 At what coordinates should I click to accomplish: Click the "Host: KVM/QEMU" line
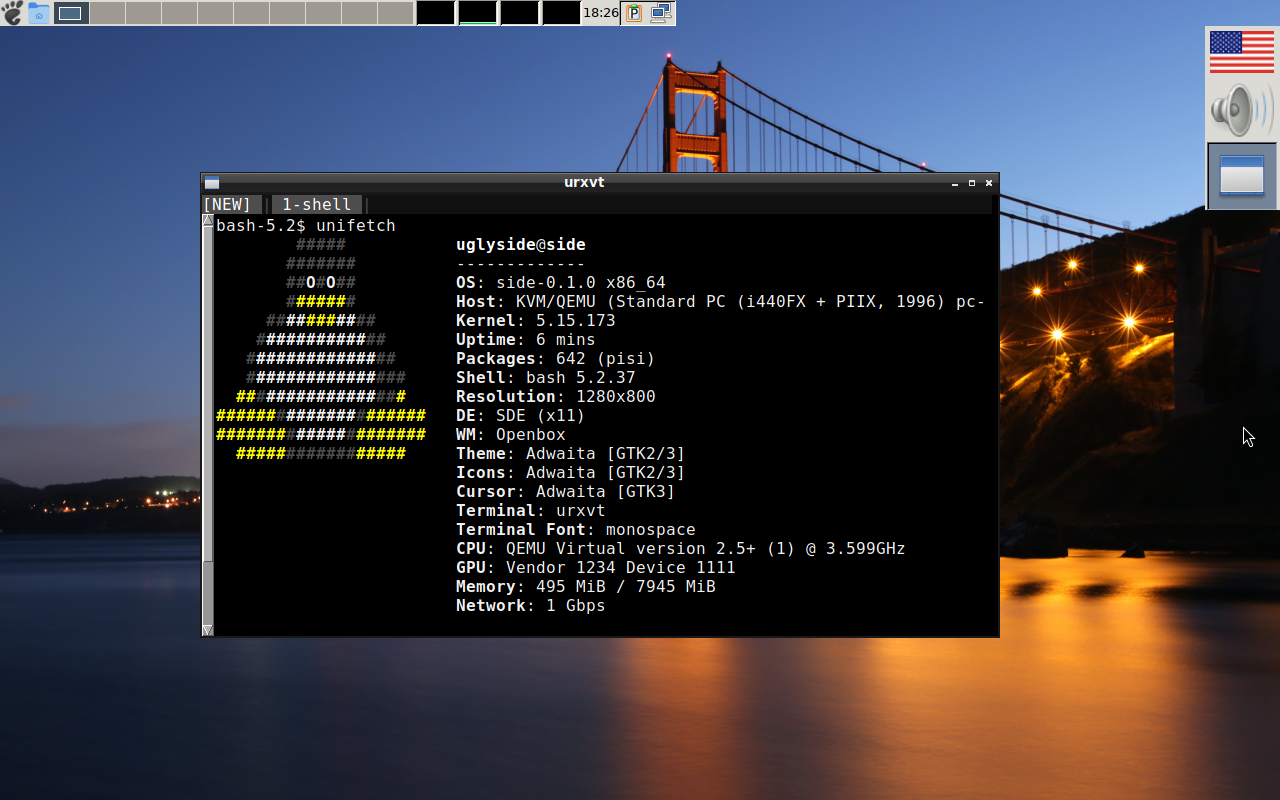[x=721, y=302]
